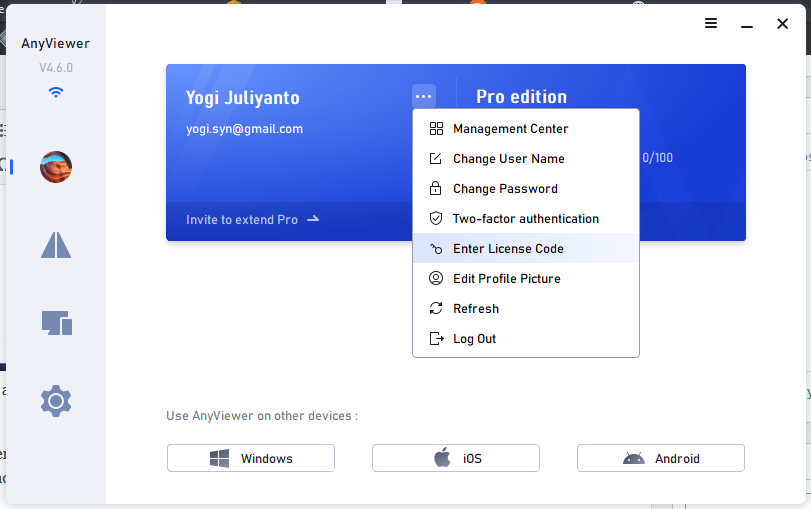Download AnyViewer for Windows

(x=251, y=458)
